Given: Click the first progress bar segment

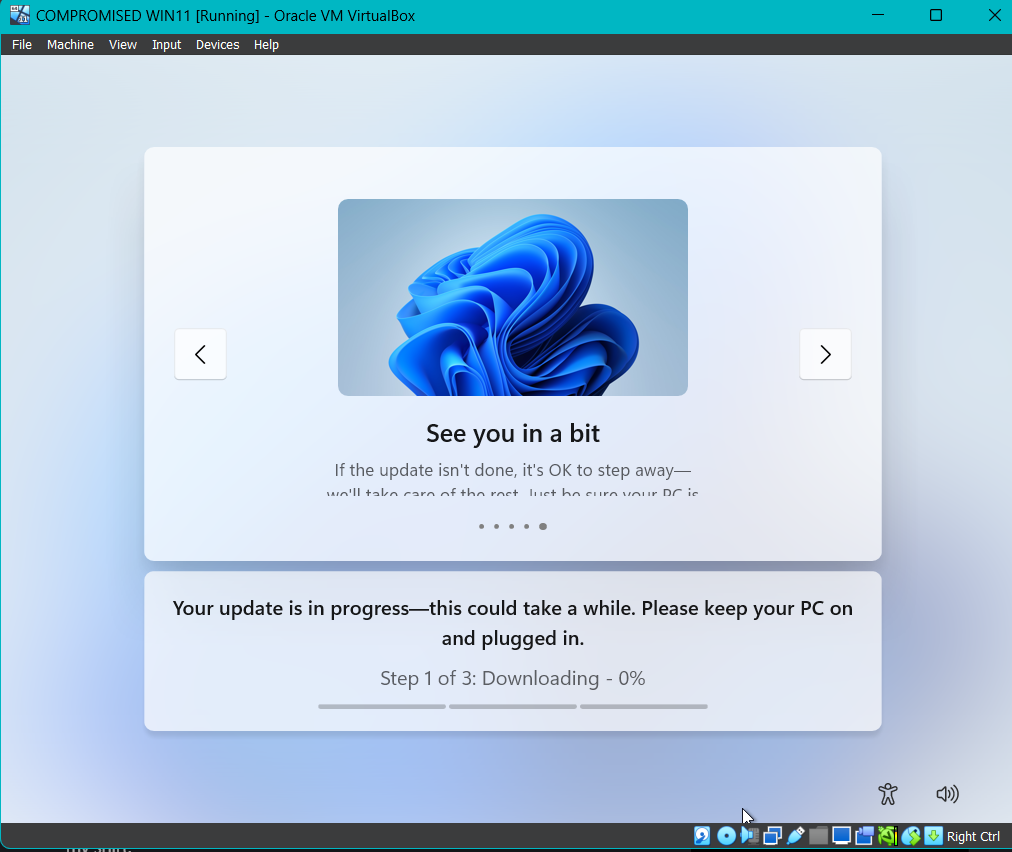Looking at the screenshot, I should [x=382, y=707].
